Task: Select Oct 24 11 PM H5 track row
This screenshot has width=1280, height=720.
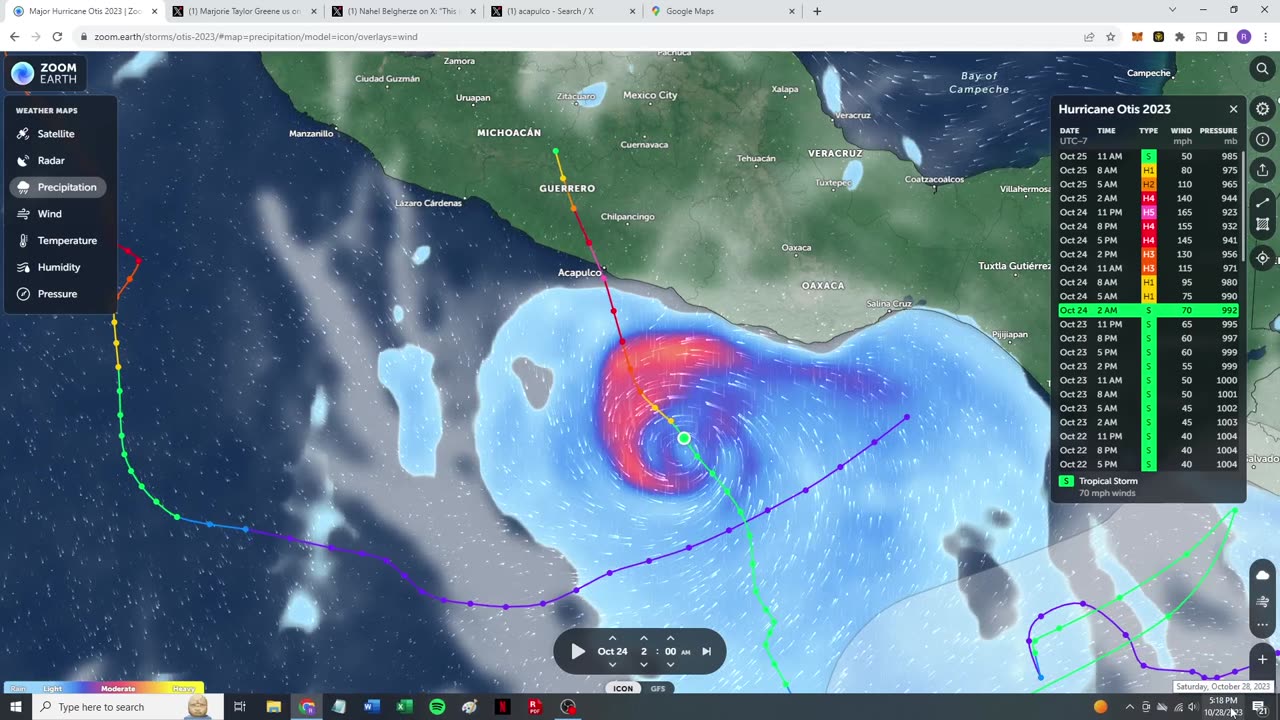Action: pos(1148,213)
